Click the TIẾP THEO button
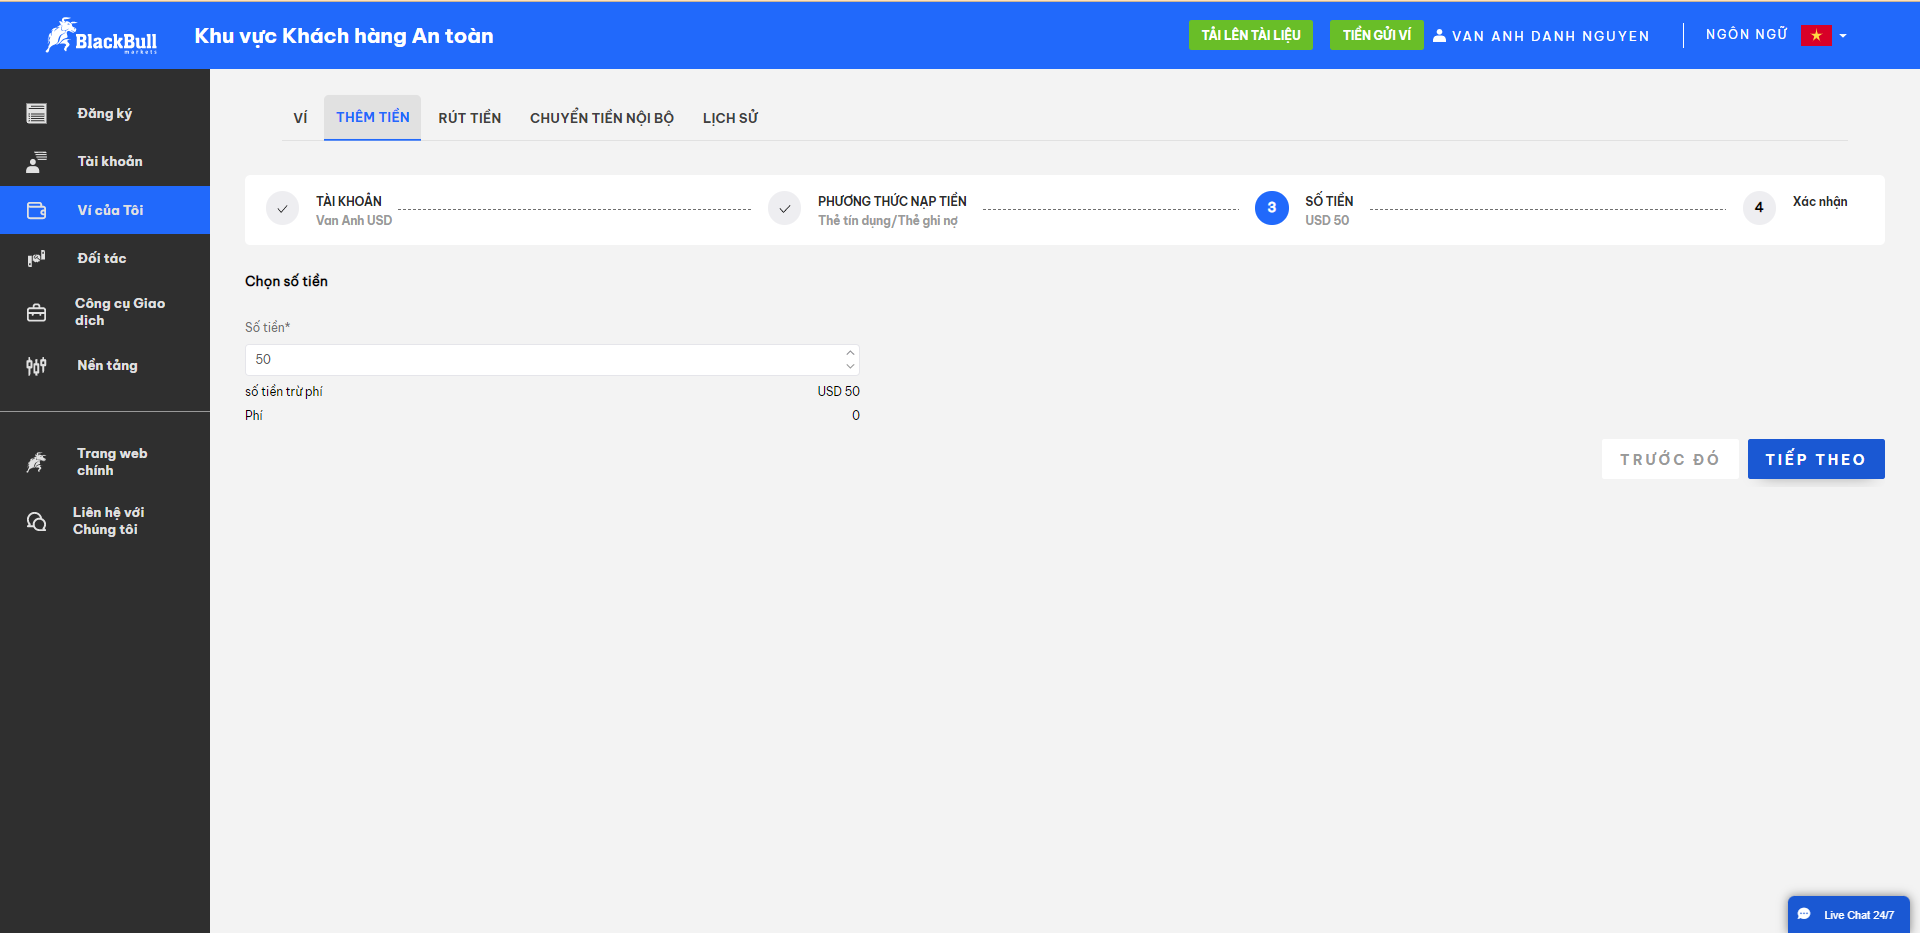The width and height of the screenshot is (1920, 933). (1816, 459)
